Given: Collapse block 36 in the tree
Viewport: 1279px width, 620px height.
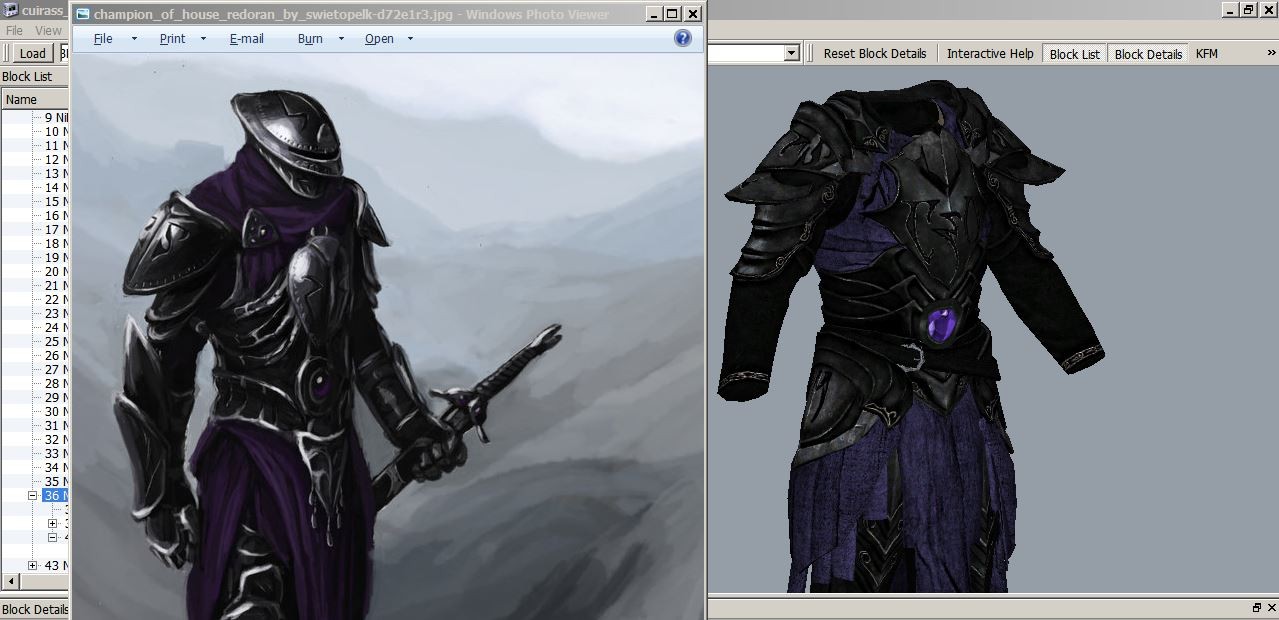Looking at the screenshot, I should coord(33,496).
